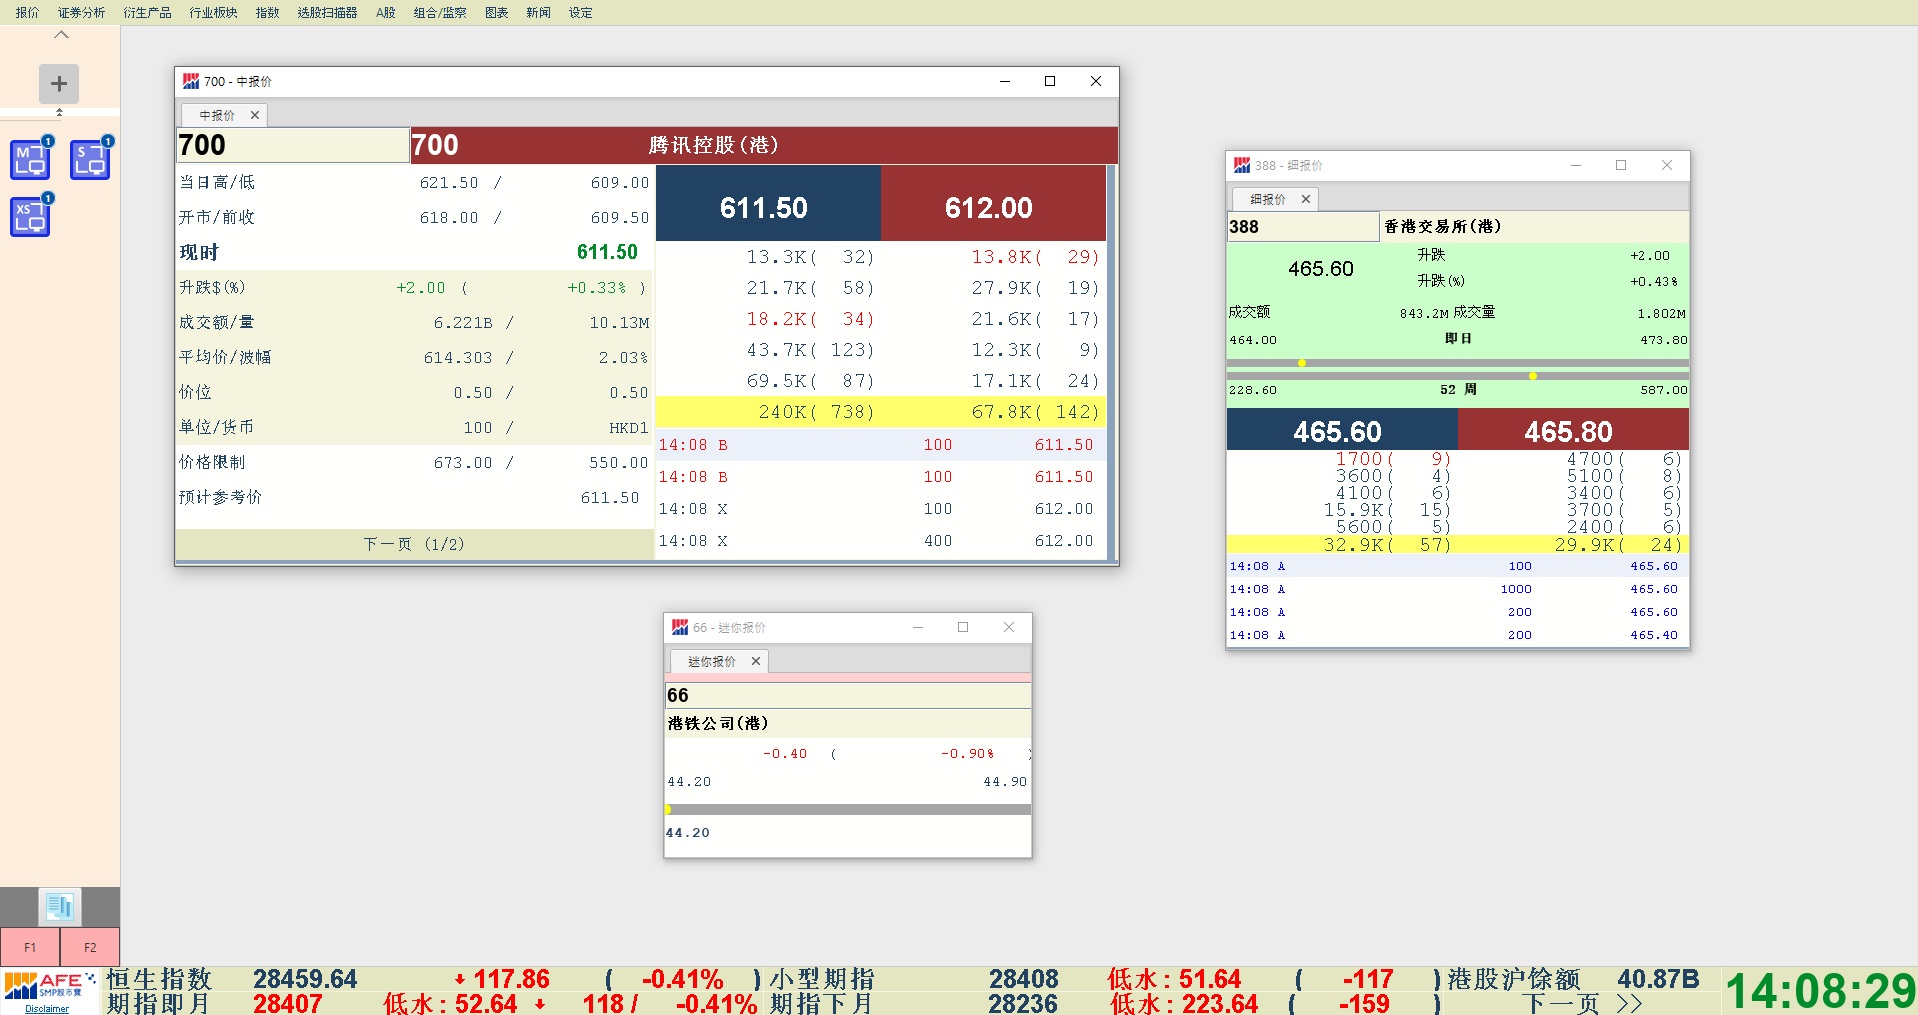
Task: Click 港铁公司(港) stock name
Action: click(x=718, y=723)
